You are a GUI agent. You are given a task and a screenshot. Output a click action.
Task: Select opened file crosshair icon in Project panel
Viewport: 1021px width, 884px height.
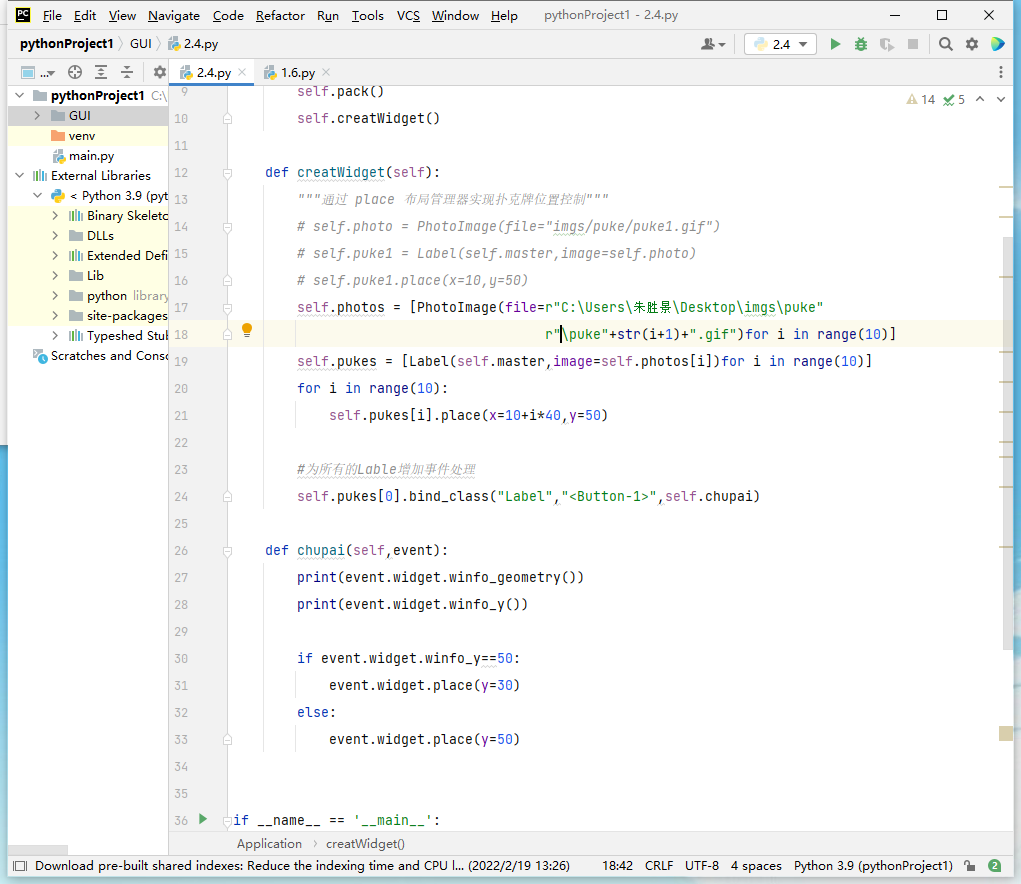pos(75,72)
